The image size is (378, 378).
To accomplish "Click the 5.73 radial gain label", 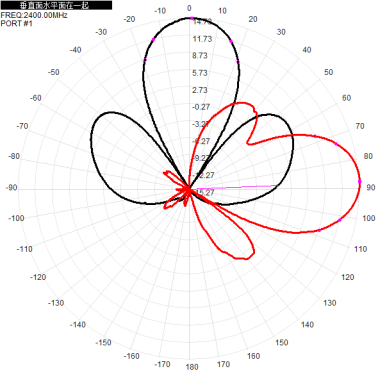I will click(200, 73).
